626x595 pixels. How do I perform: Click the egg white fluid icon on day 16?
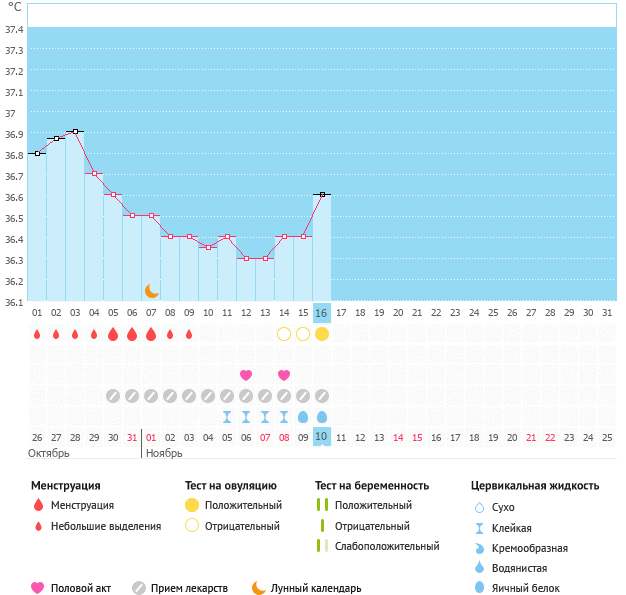[x=321, y=416]
